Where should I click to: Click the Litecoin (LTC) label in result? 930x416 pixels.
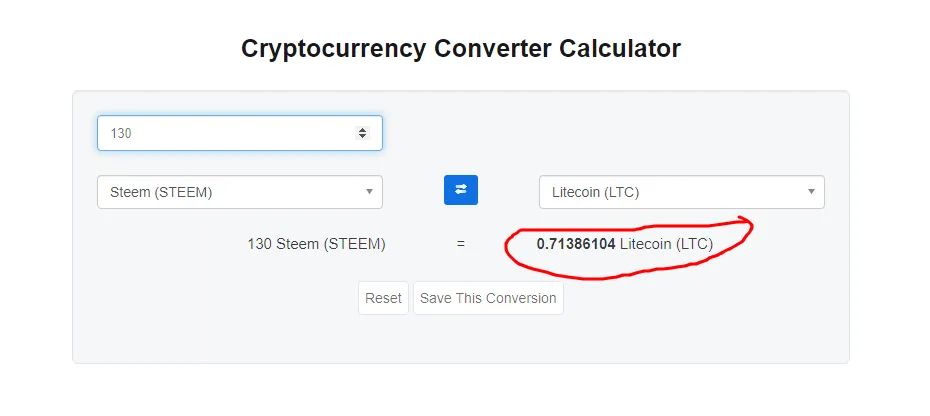(x=667, y=244)
